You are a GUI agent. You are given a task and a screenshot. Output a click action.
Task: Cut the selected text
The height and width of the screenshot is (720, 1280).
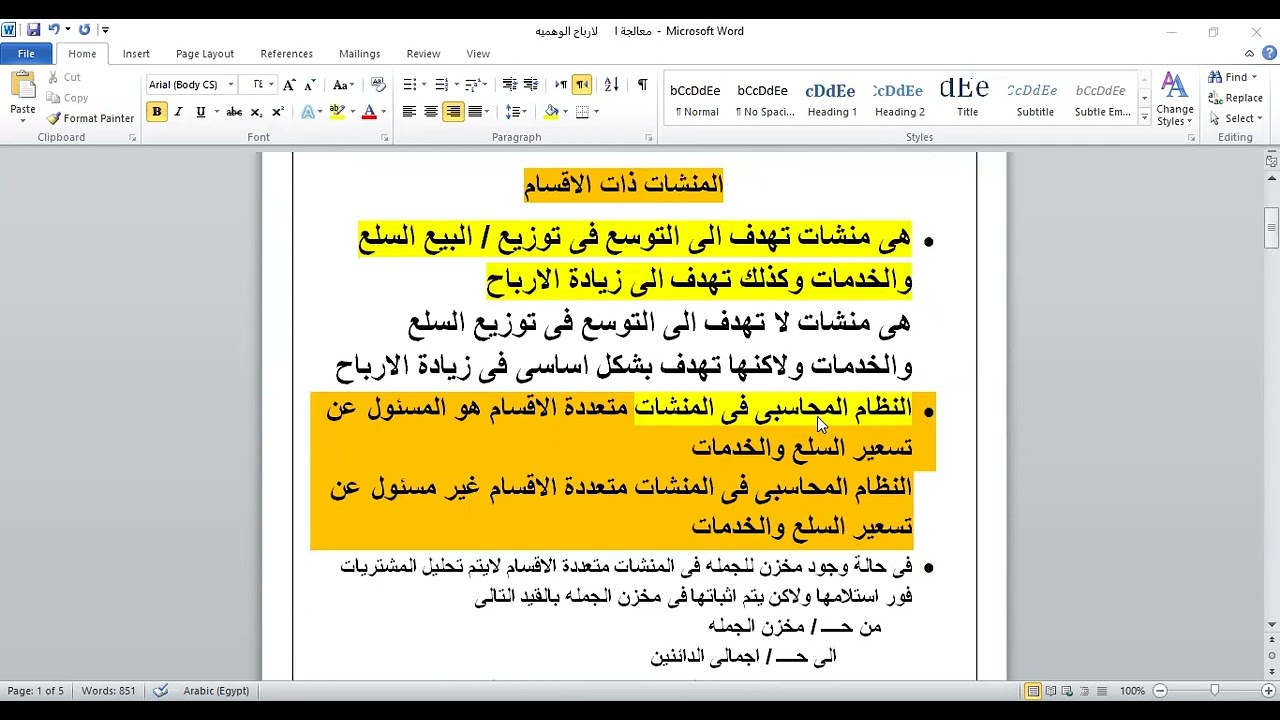tap(65, 77)
